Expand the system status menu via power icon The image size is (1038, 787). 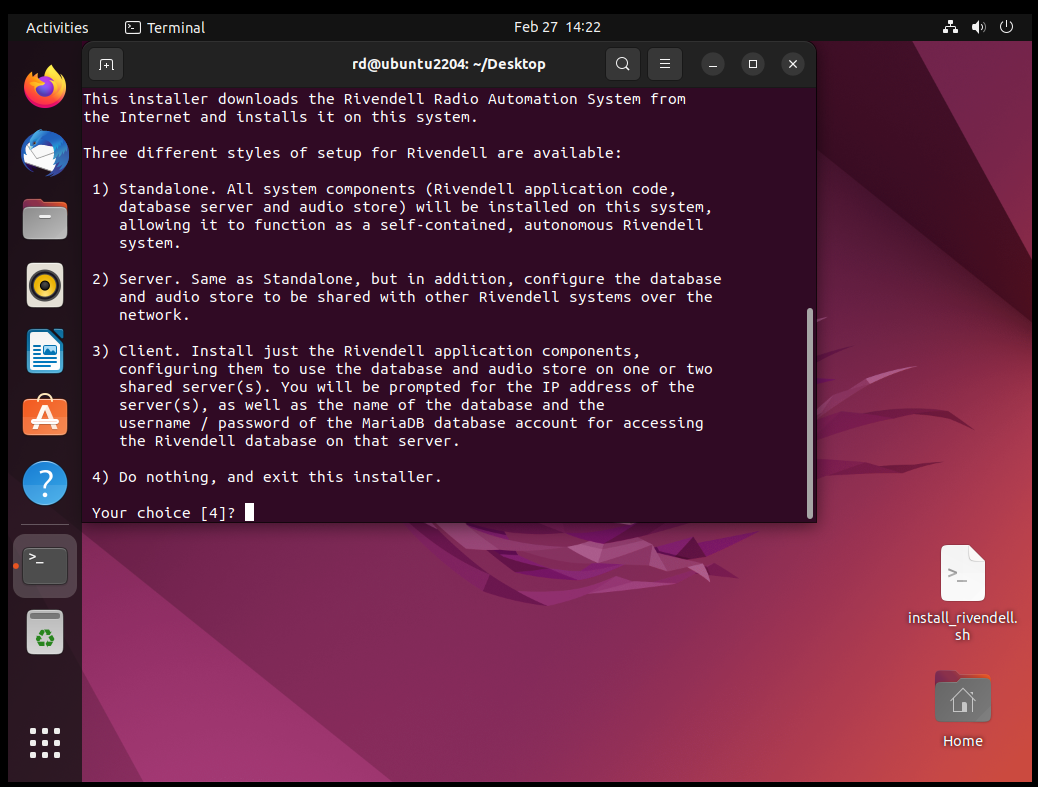coord(1007,28)
